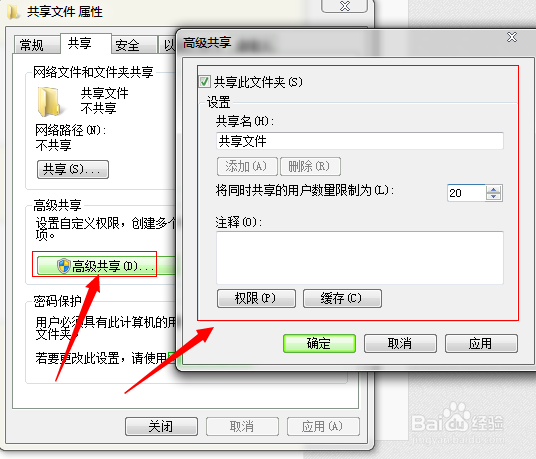Click 取消 in the 高级共享 dialog

400,343
